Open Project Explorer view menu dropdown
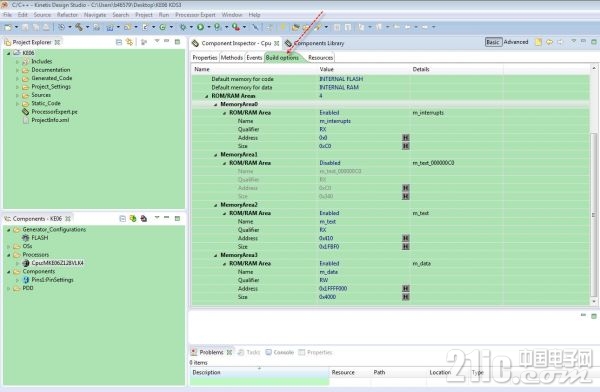Image resolution: width=600 pixels, height=392 pixels. click(157, 41)
